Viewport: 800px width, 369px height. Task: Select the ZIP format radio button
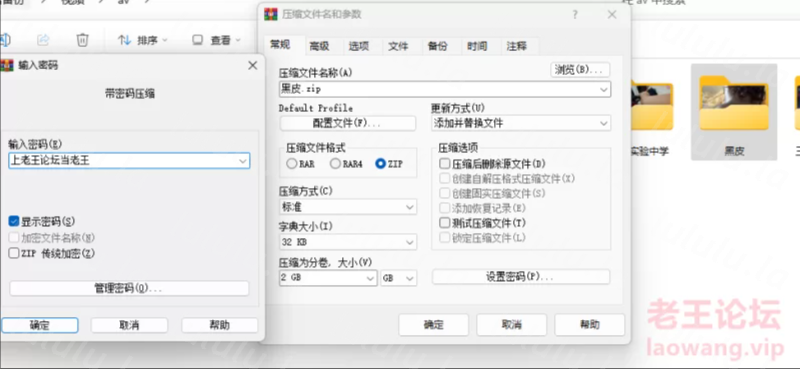click(x=380, y=164)
